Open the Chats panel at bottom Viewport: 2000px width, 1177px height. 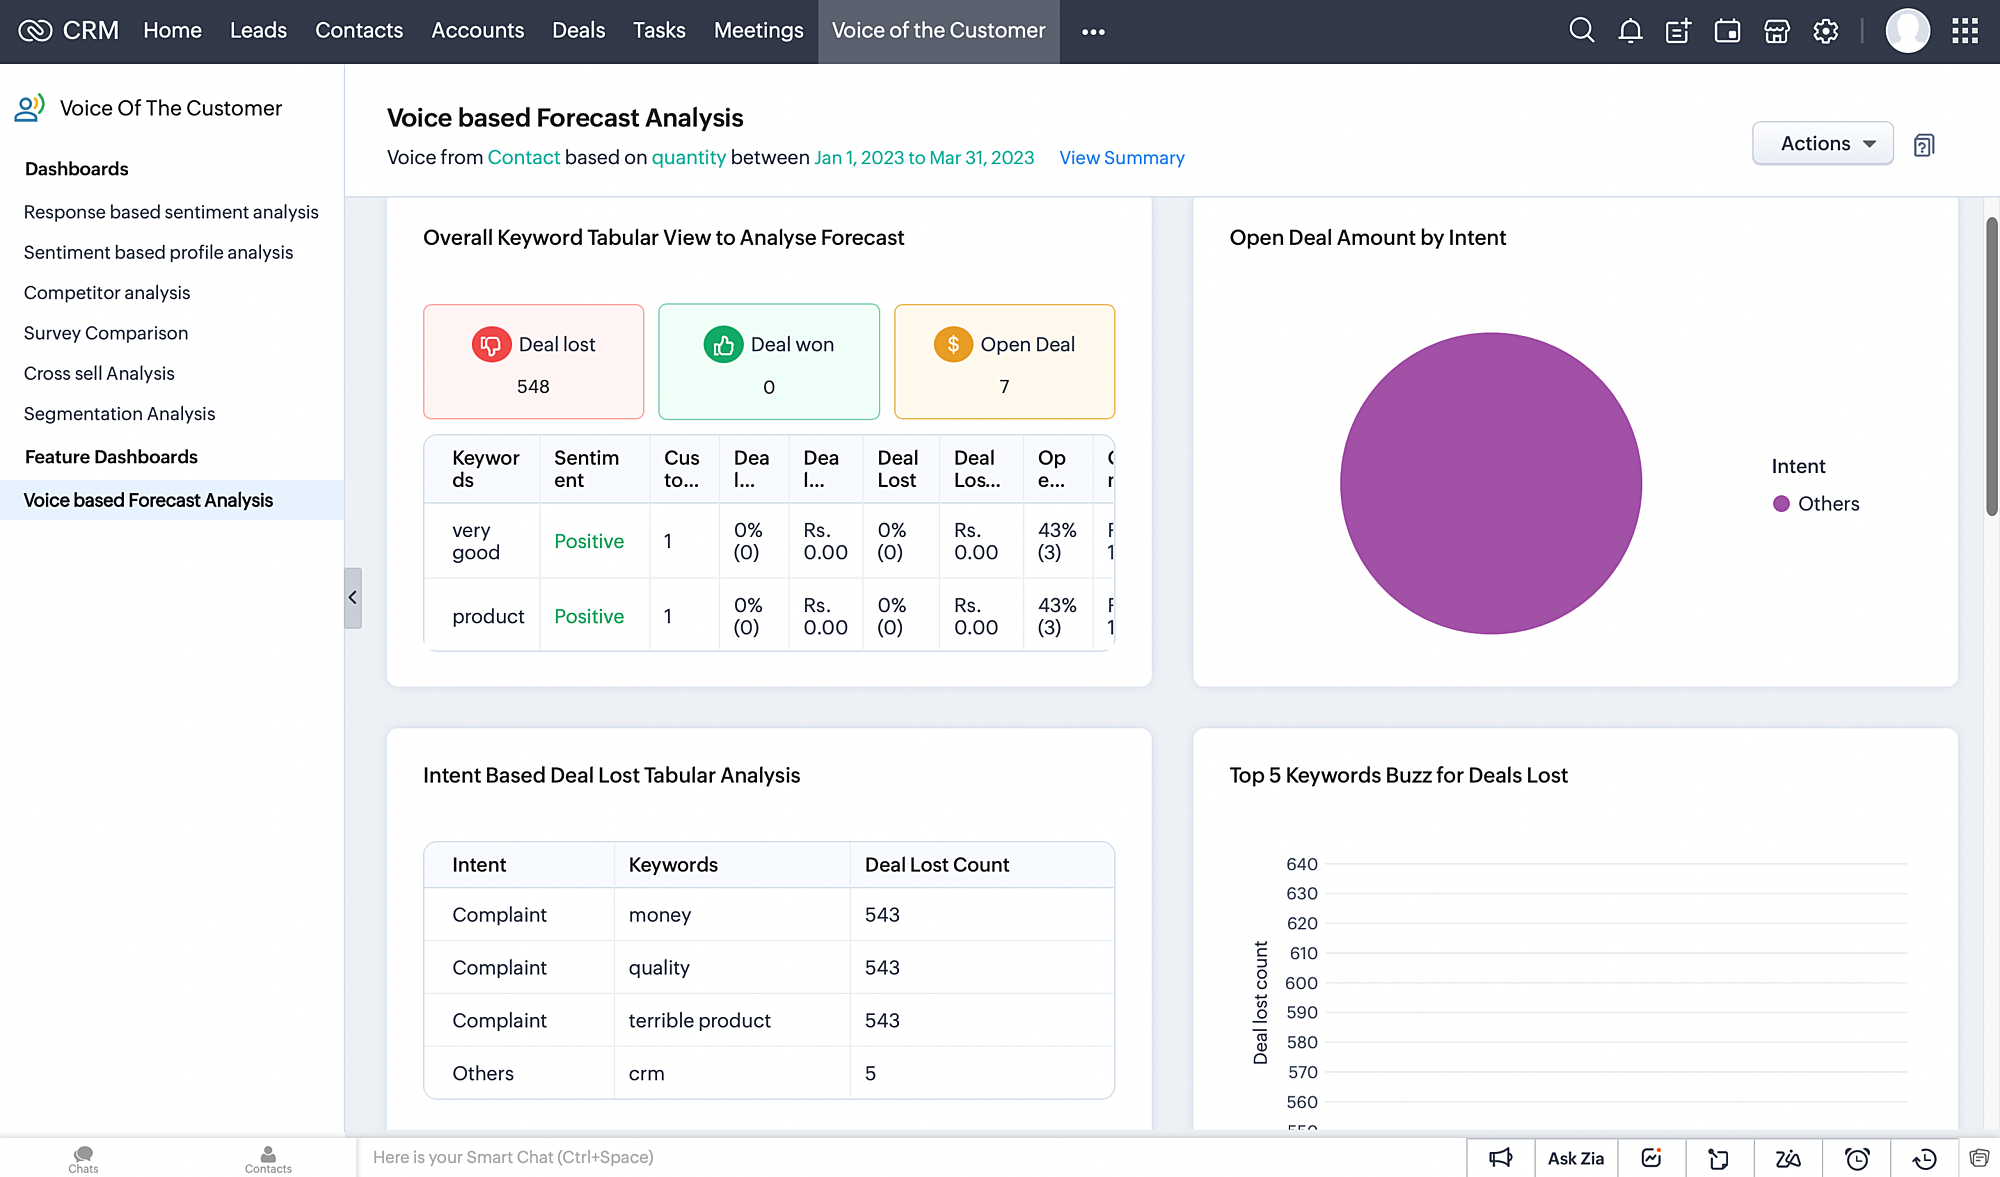[83, 1159]
